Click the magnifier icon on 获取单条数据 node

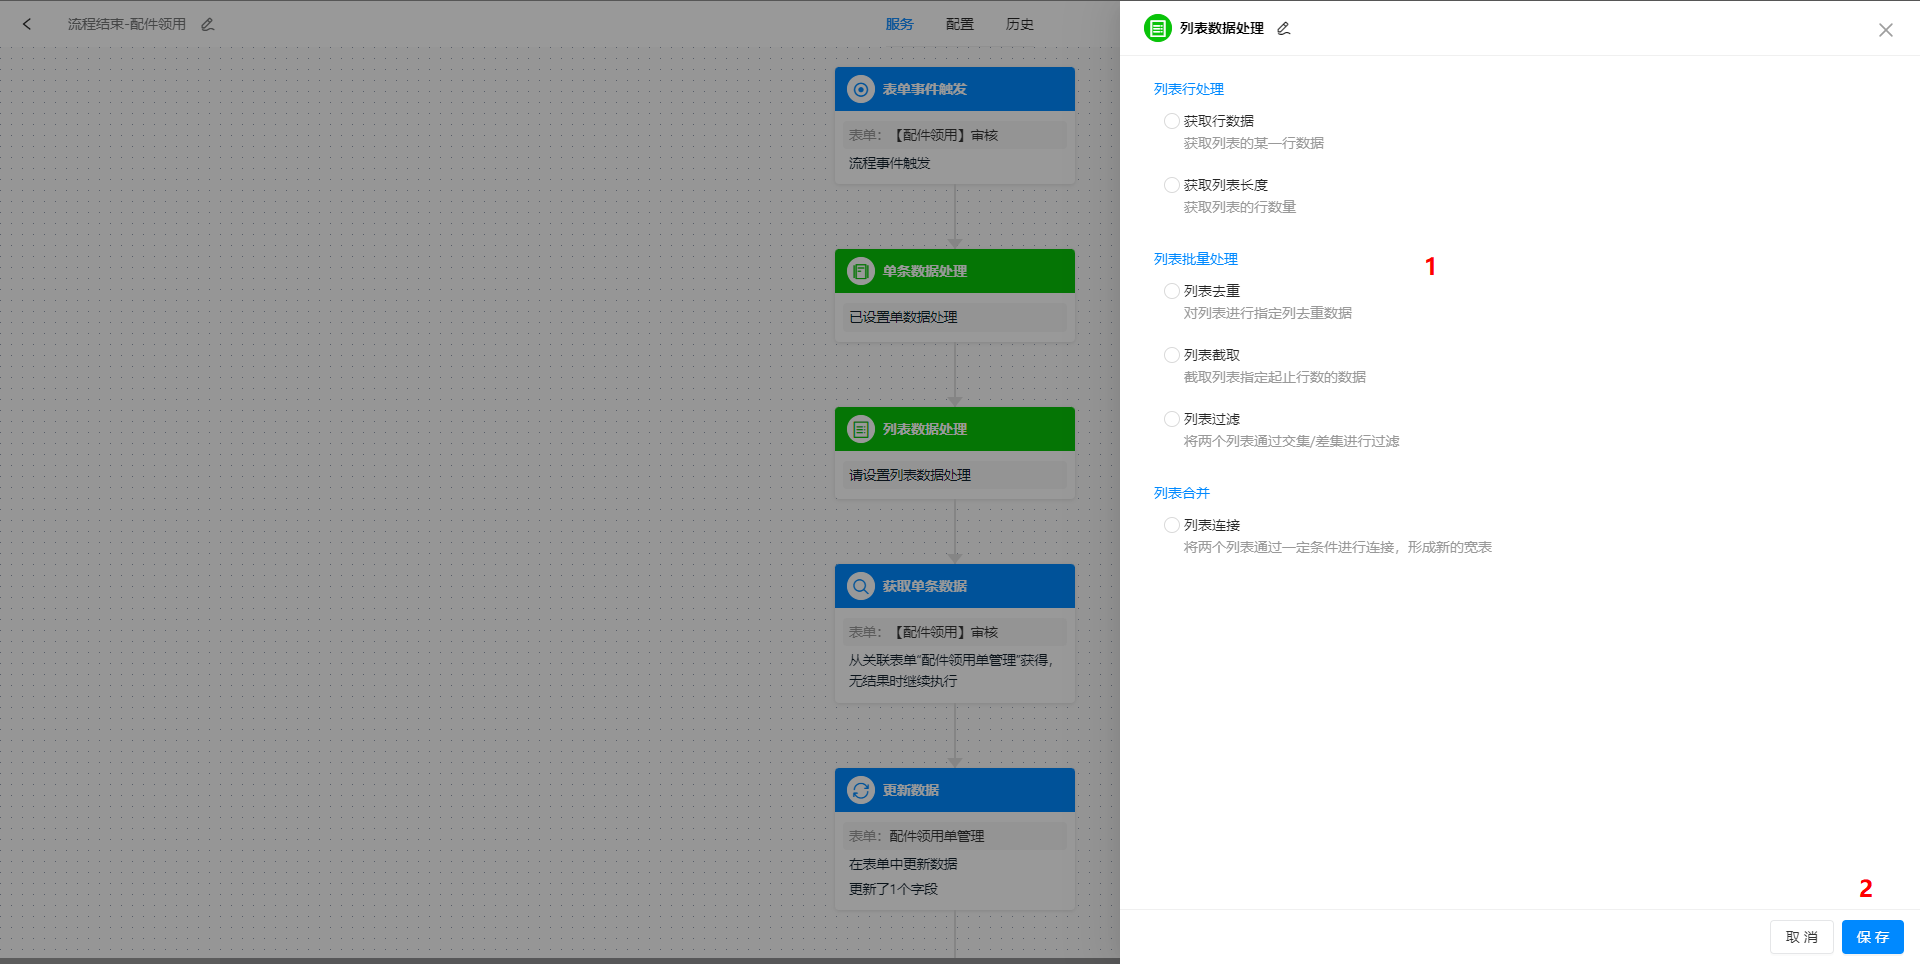click(860, 586)
